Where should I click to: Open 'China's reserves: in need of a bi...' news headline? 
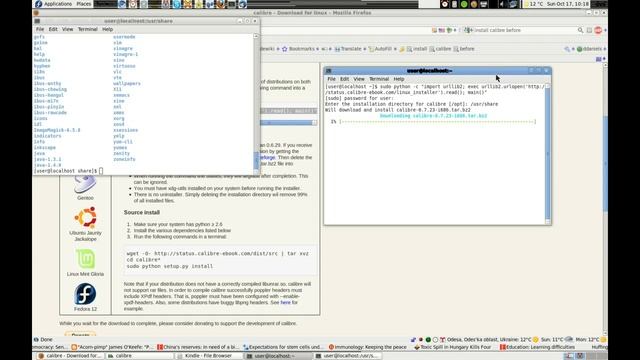click(198, 347)
